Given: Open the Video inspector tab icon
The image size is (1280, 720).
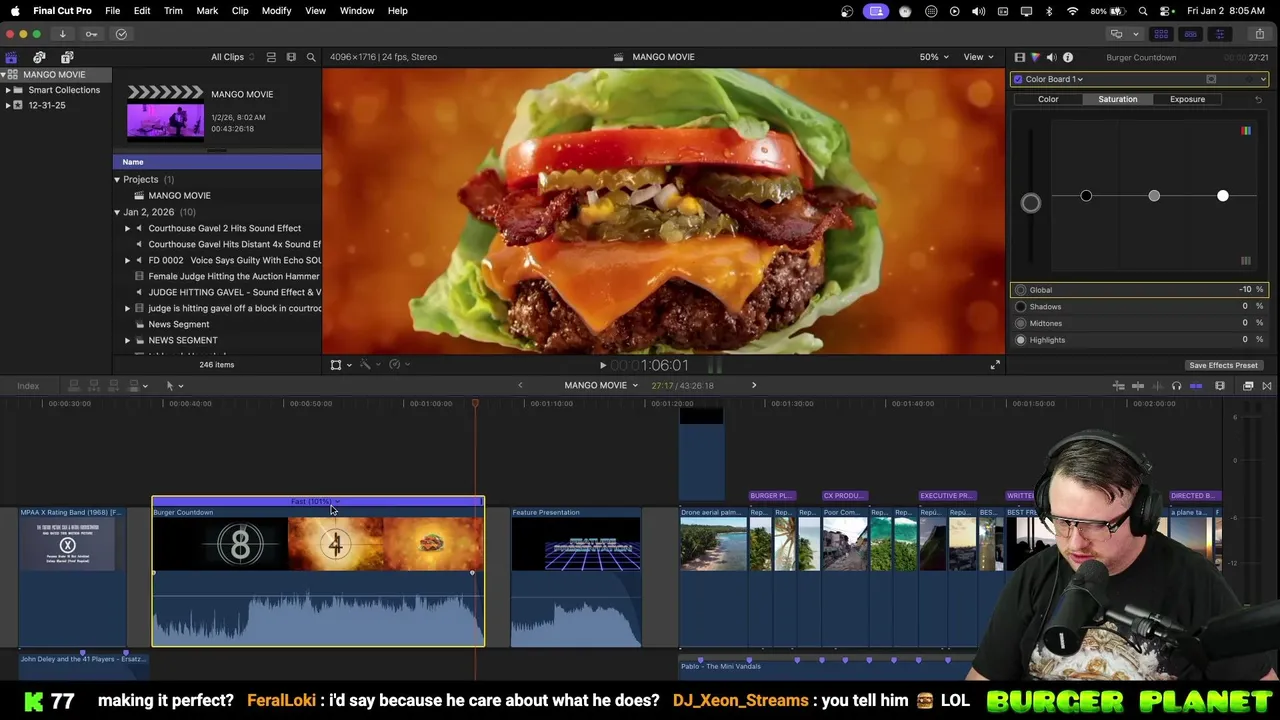Looking at the screenshot, I should click(1019, 57).
